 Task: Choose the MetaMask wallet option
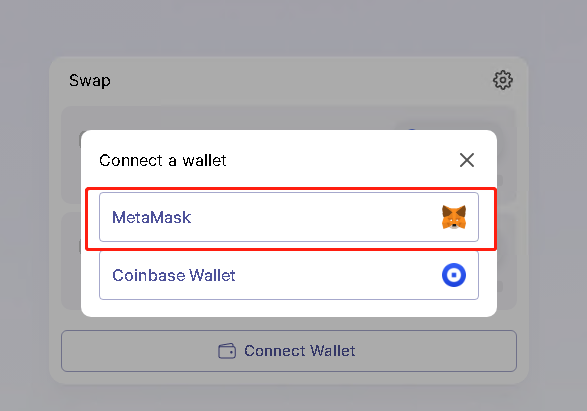pyautogui.click(x=289, y=217)
